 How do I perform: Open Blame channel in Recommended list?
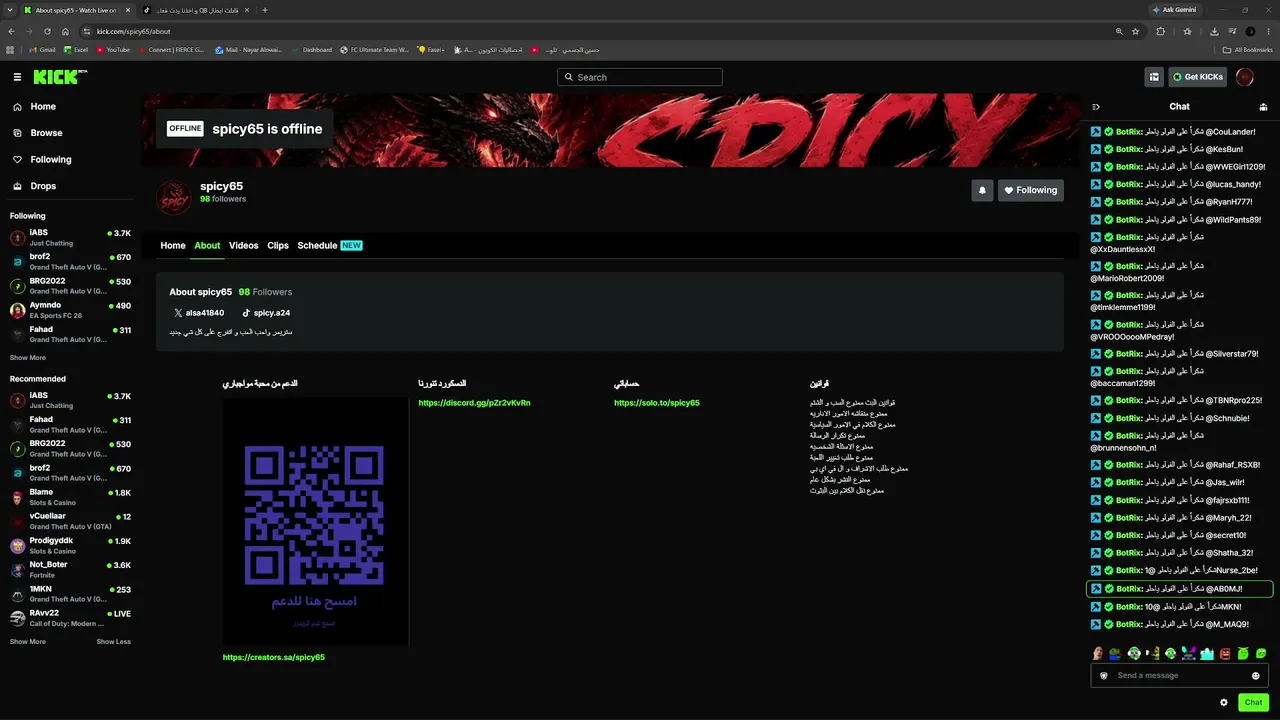coord(70,497)
